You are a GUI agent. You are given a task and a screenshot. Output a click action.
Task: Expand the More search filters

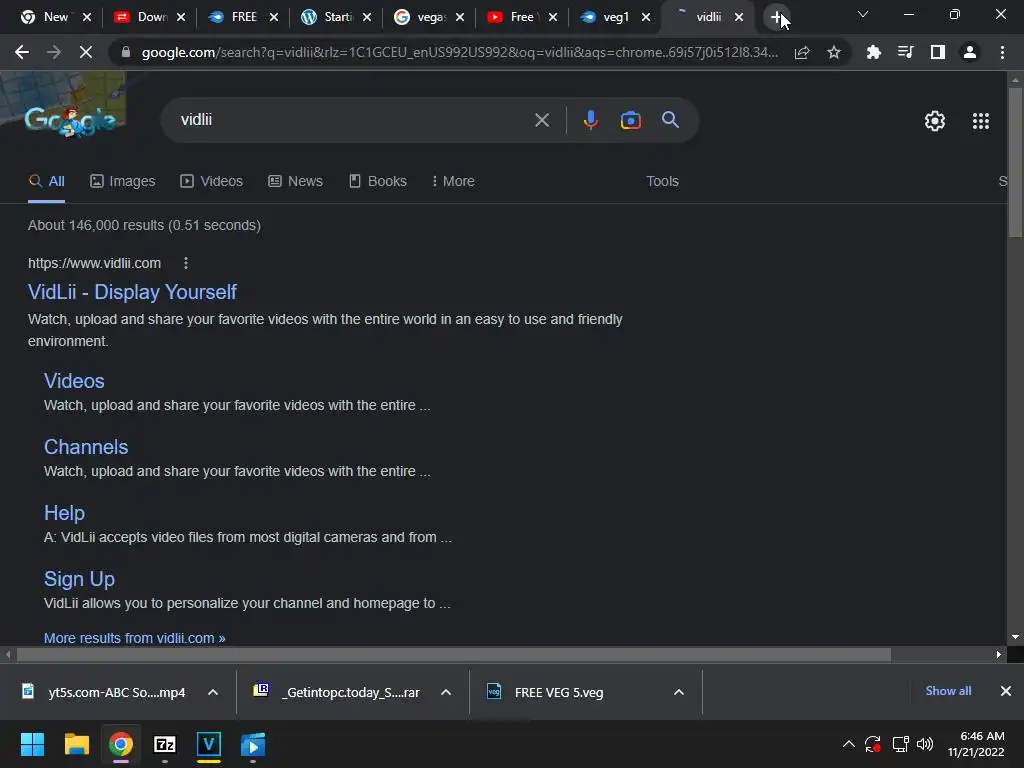[453, 182]
